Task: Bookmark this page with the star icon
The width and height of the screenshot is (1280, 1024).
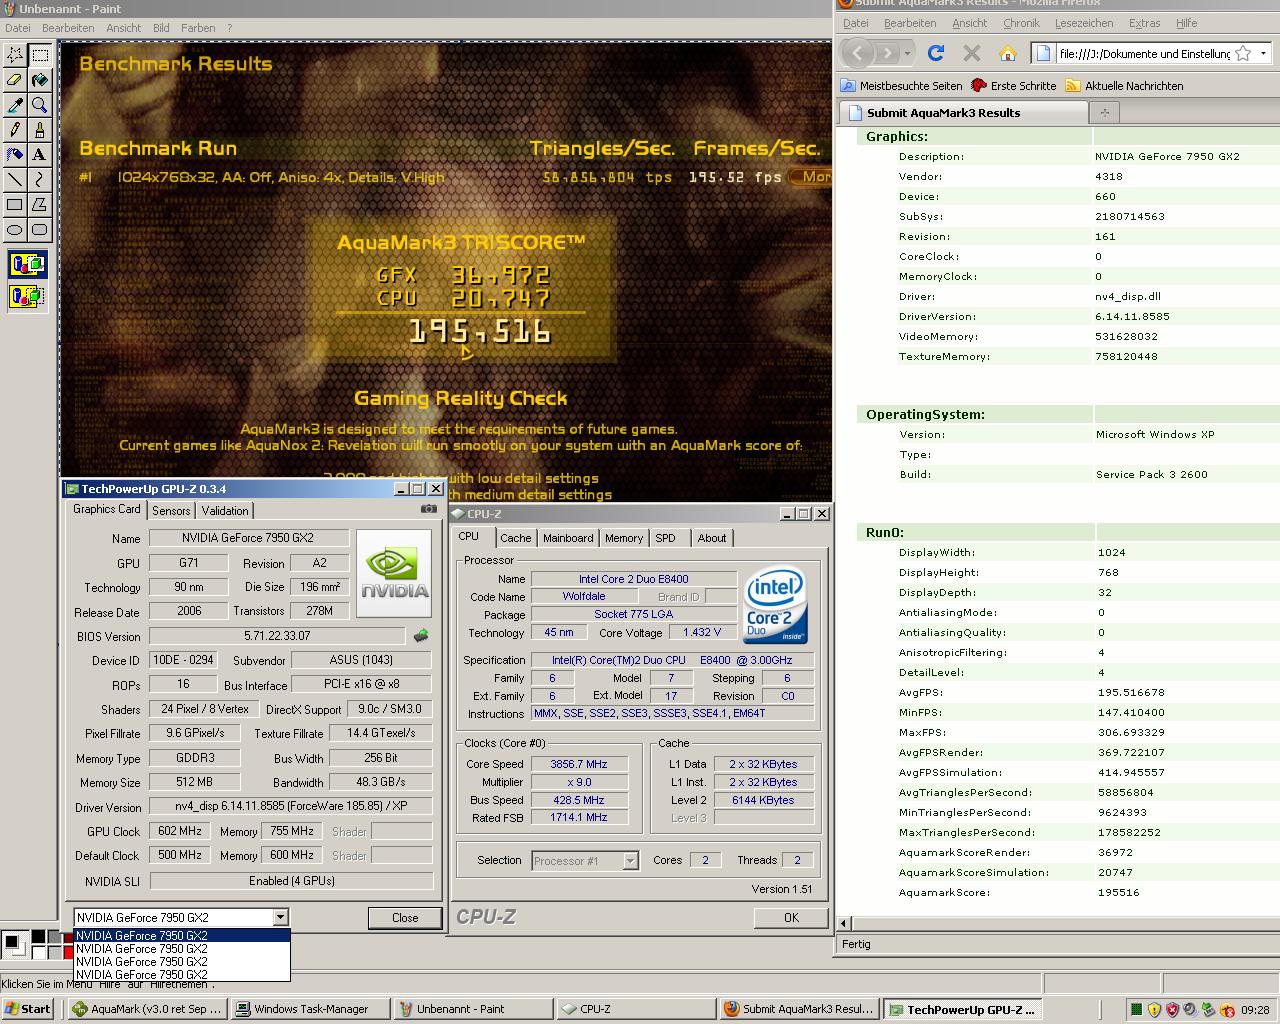Action: tap(1243, 53)
